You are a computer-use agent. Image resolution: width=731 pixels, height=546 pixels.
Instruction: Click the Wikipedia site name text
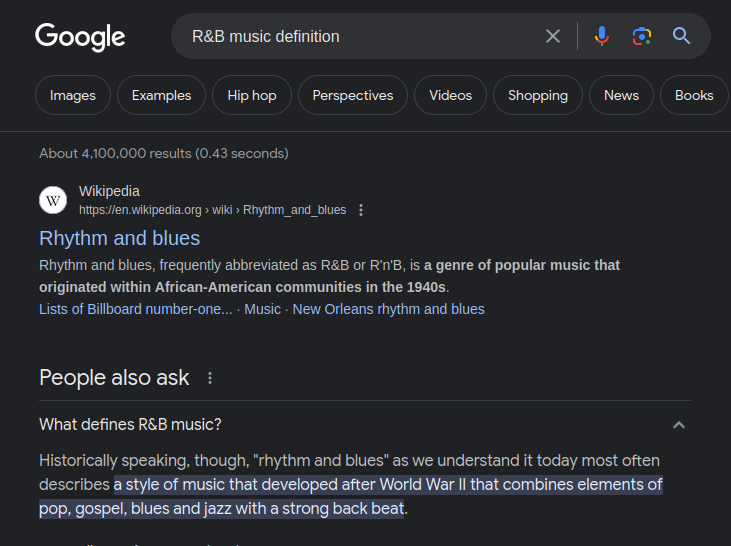[109, 191]
